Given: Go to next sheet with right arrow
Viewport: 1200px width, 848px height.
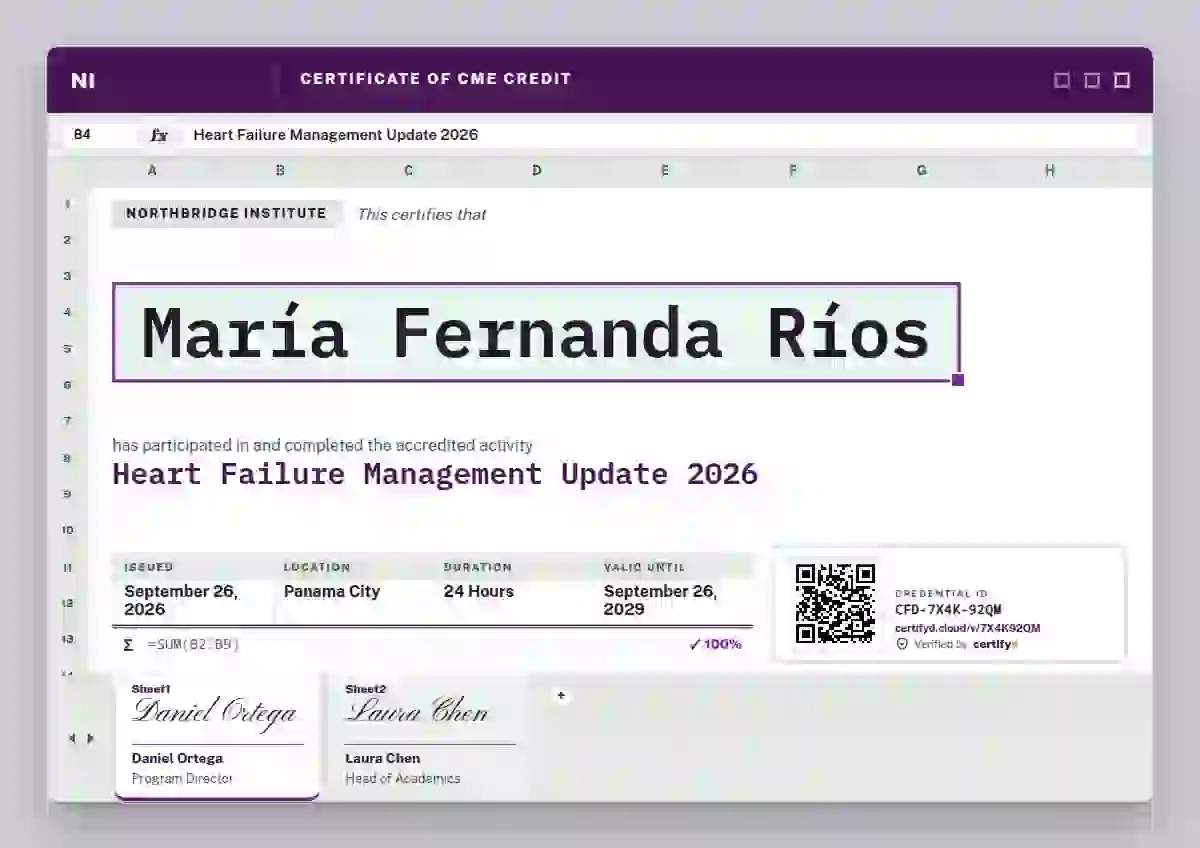Looking at the screenshot, I should click(x=91, y=738).
